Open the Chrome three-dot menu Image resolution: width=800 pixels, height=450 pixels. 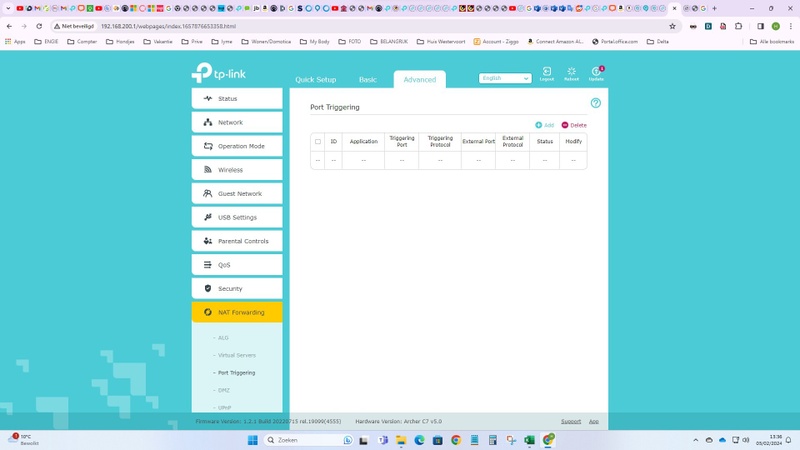click(790, 26)
